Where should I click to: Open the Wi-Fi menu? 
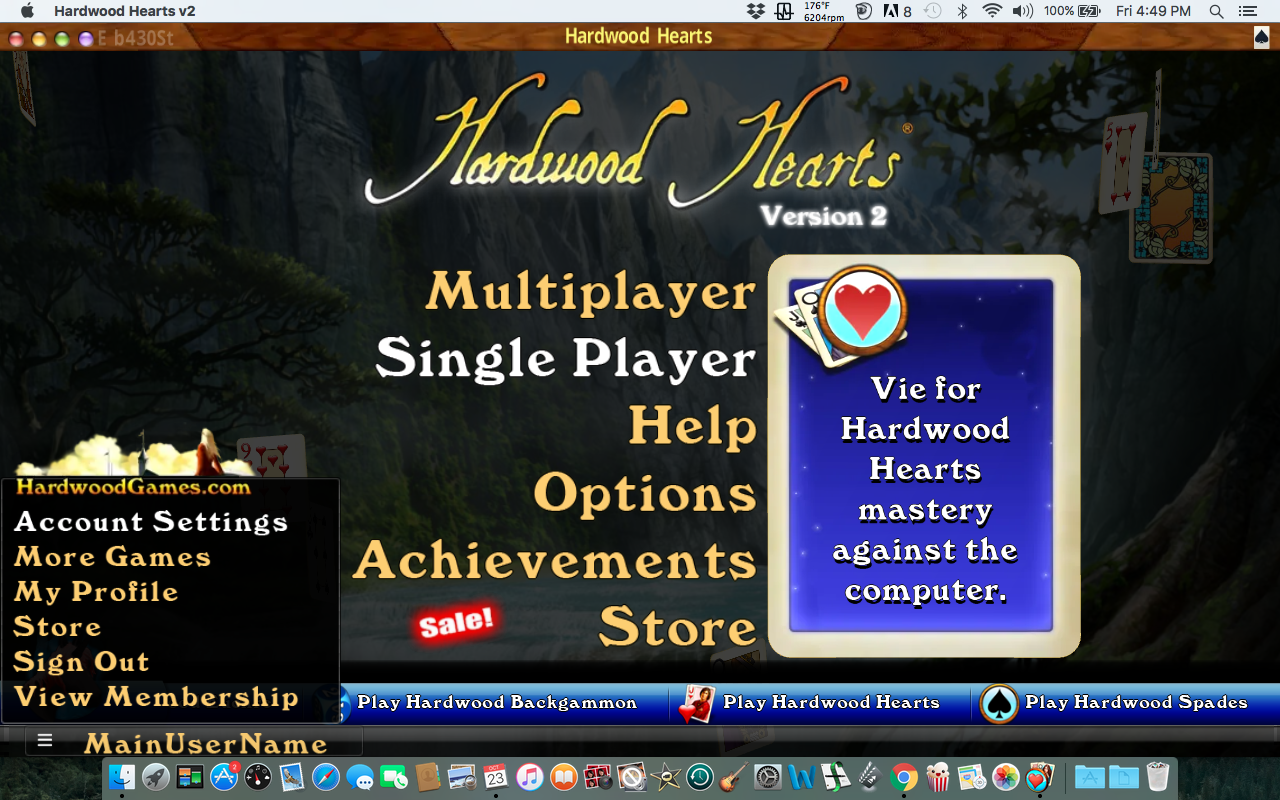992,11
